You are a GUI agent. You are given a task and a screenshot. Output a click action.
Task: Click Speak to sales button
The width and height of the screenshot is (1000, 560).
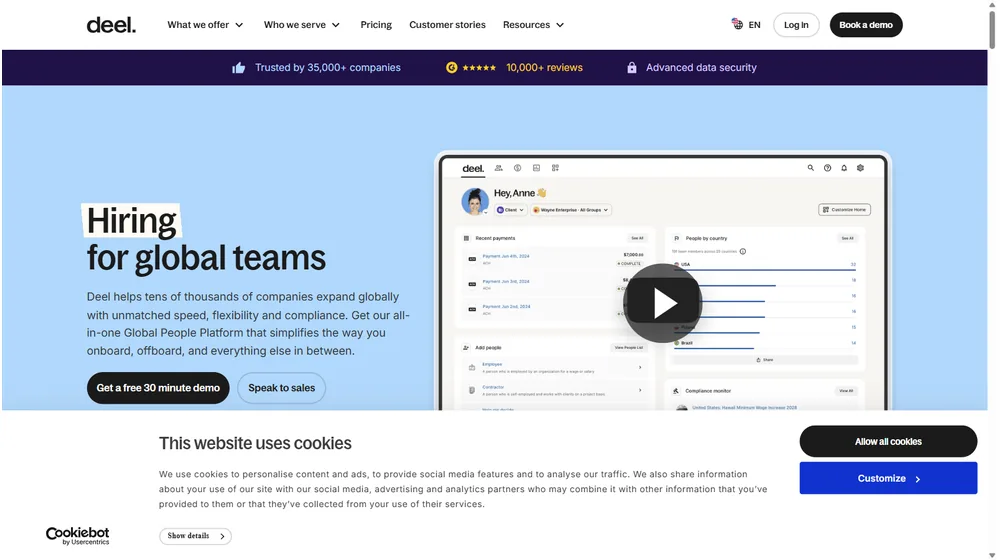tap(281, 388)
